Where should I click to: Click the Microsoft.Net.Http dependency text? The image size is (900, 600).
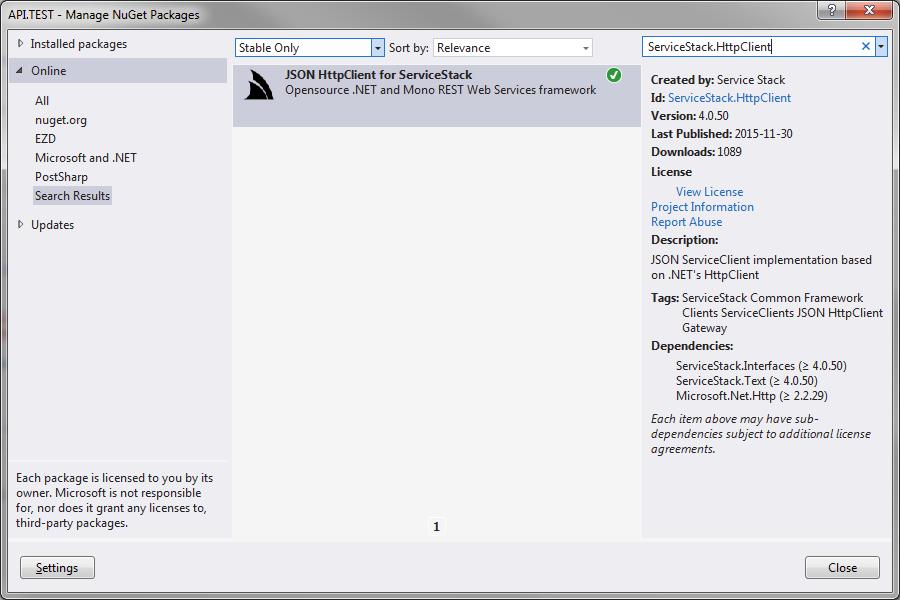(x=751, y=396)
